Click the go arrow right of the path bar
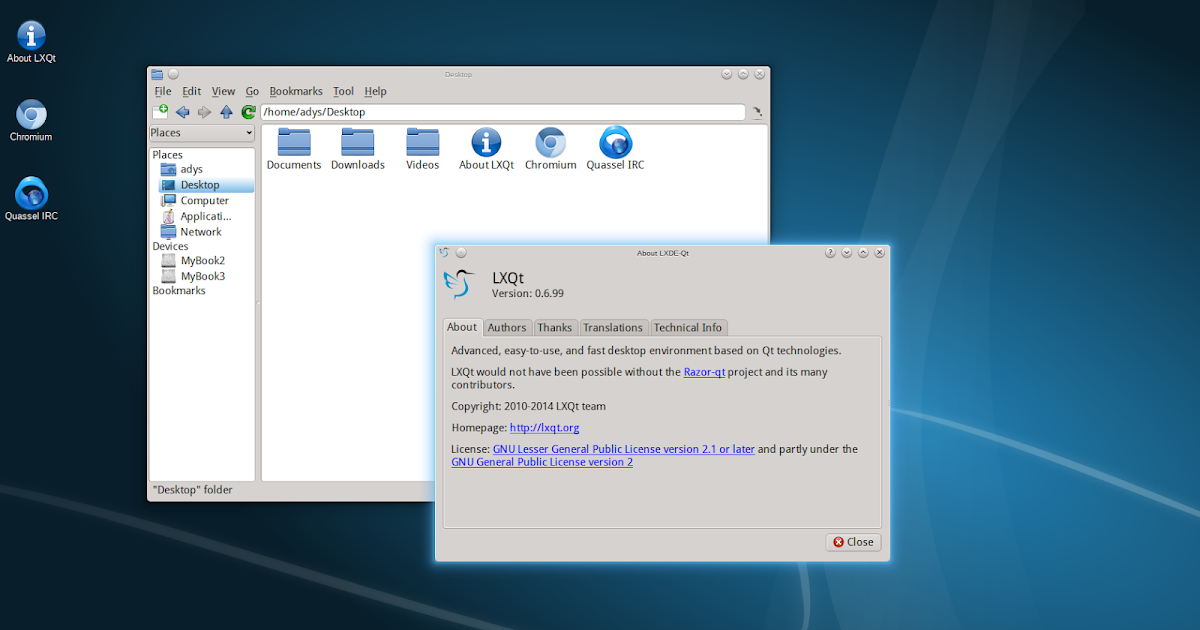Screen dimensions: 1200x630 click(x=757, y=113)
